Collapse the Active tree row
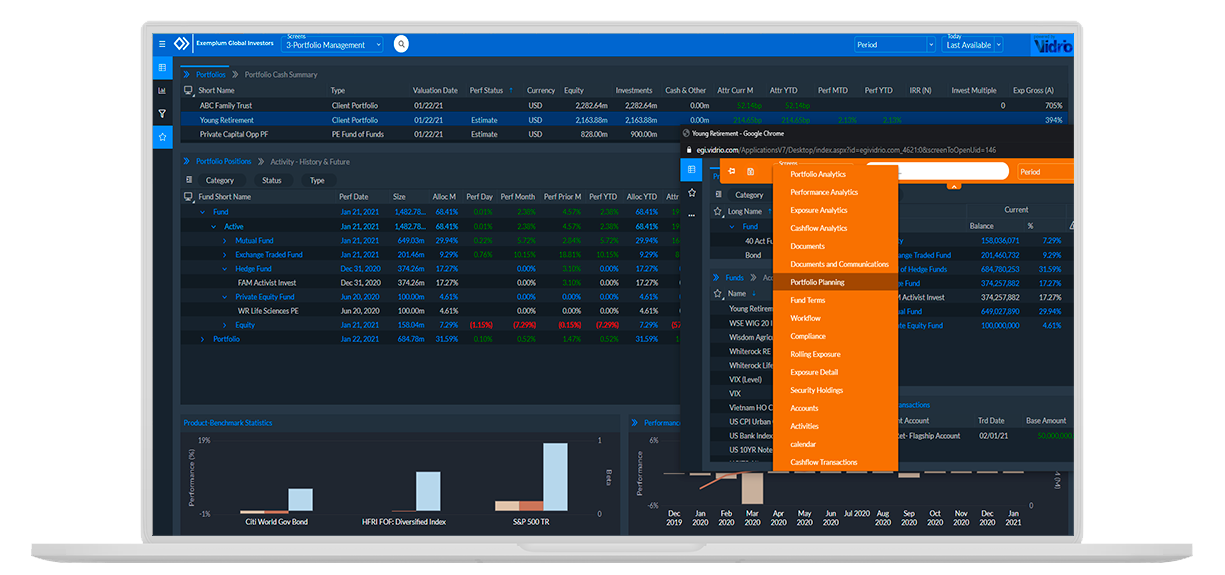This screenshot has width=1225, height=575. tap(213, 226)
